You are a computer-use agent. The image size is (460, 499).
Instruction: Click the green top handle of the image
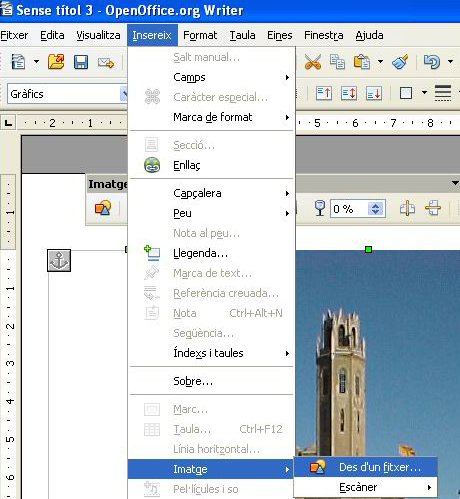pyautogui.click(x=368, y=249)
